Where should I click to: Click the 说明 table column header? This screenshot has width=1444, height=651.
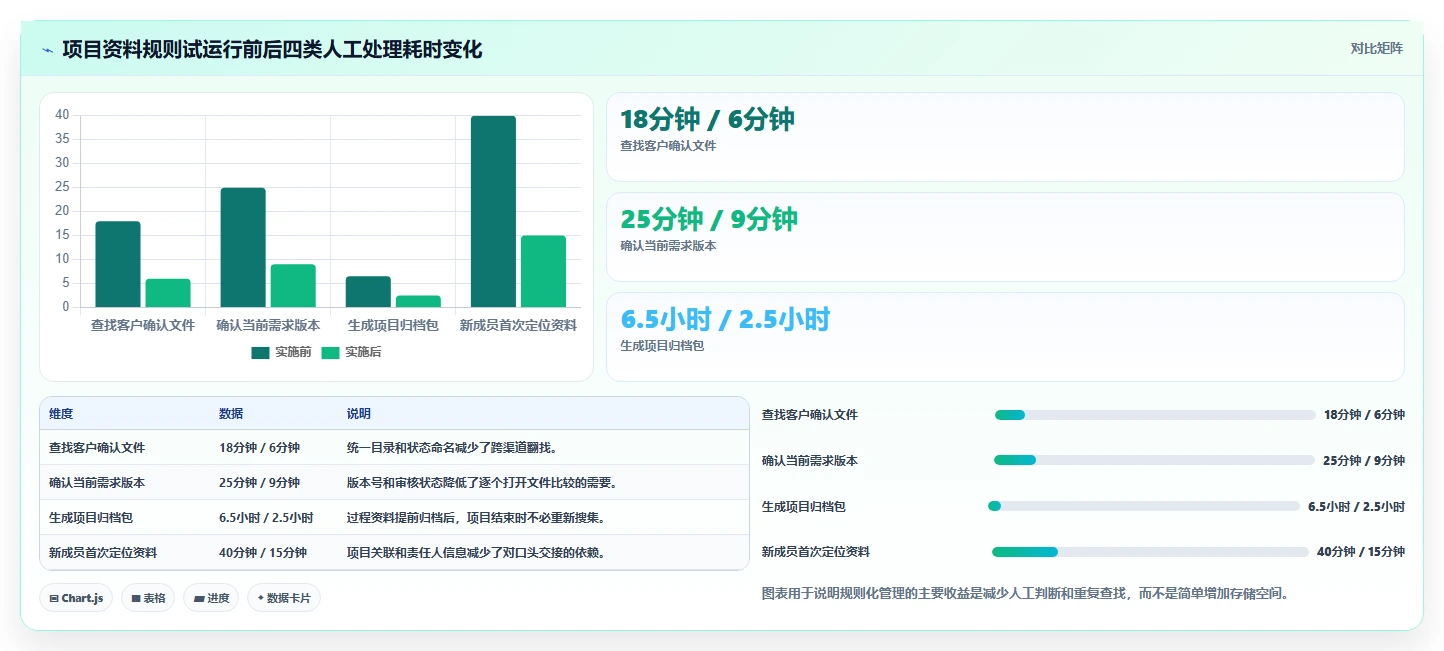click(359, 414)
